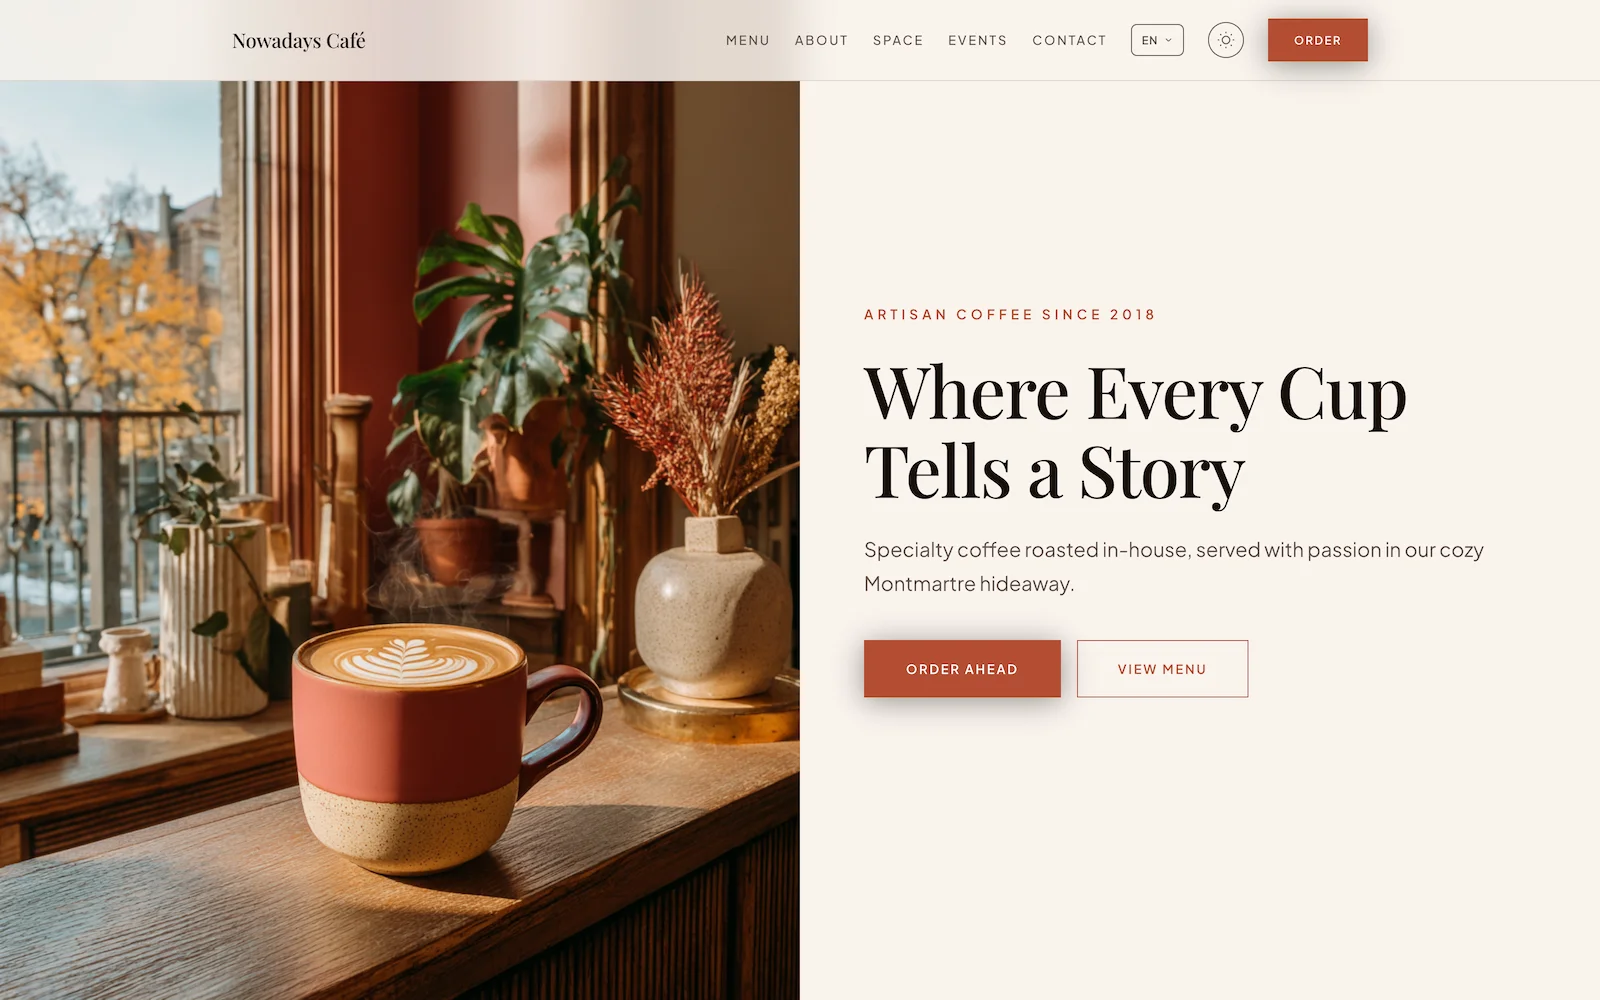
Task: Click the Montmartre hideaway description text
Action: click(x=1174, y=566)
